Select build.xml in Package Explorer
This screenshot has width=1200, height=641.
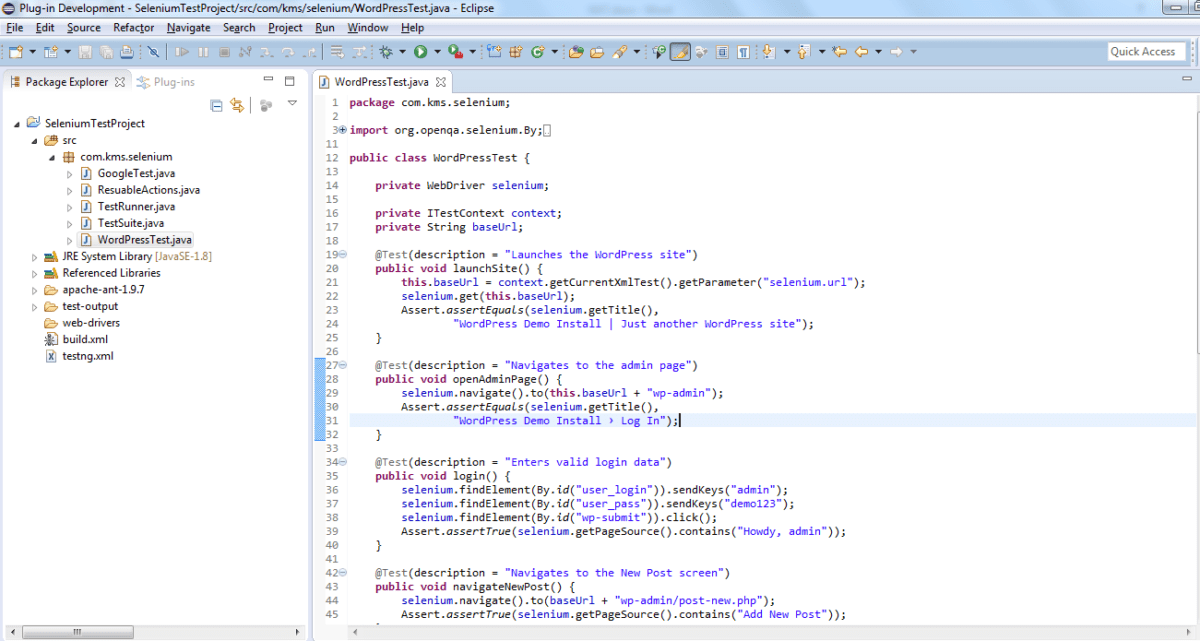coord(84,340)
